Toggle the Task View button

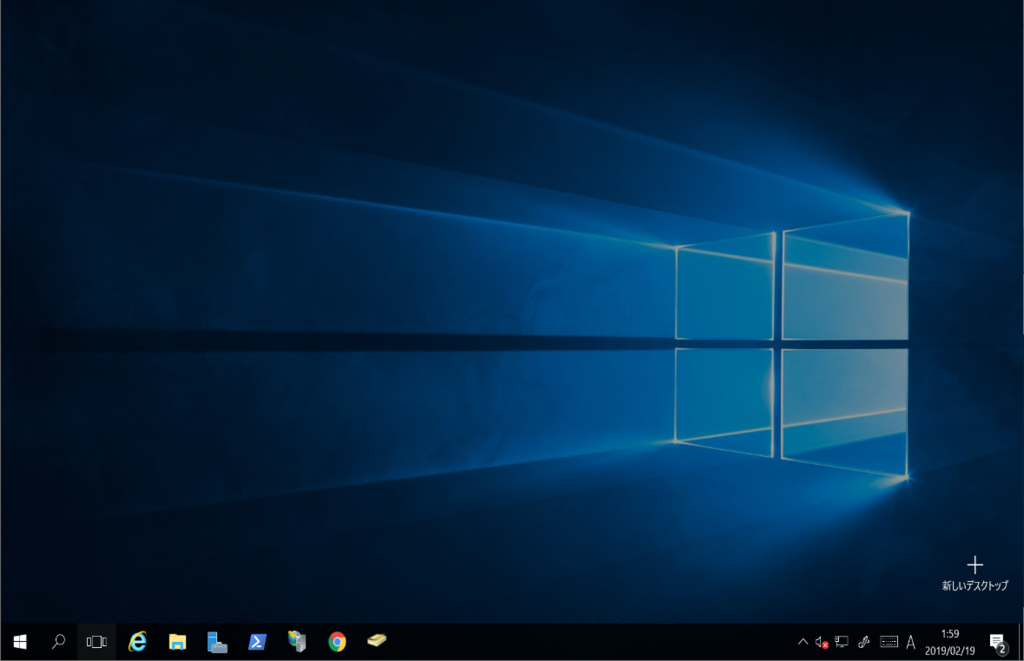click(x=97, y=642)
